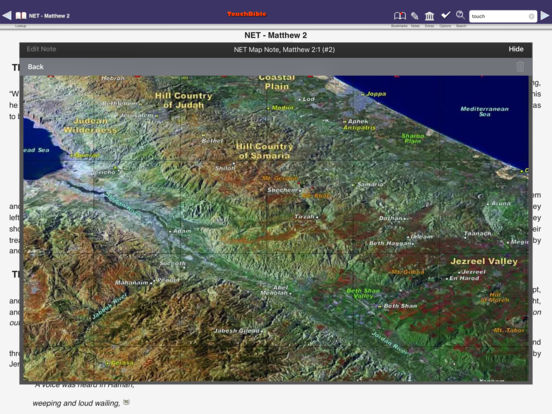Open the Bookmarks icon in toolbar
The height and width of the screenshot is (414, 552).
[400, 16]
